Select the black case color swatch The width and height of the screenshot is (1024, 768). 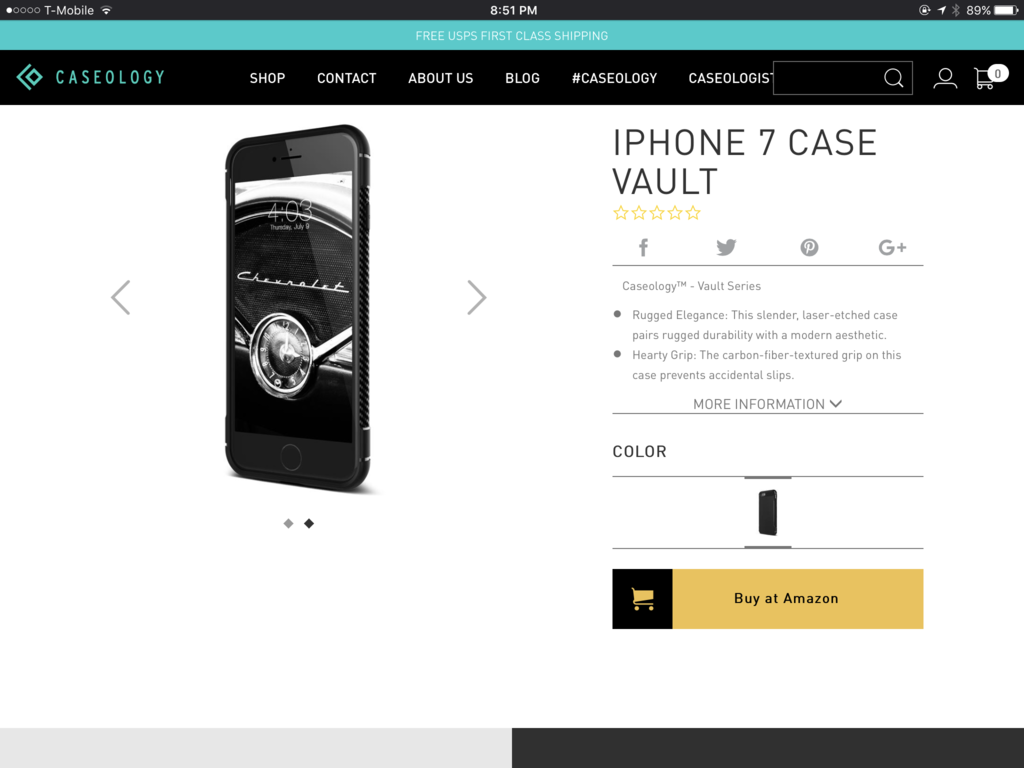[768, 513]
